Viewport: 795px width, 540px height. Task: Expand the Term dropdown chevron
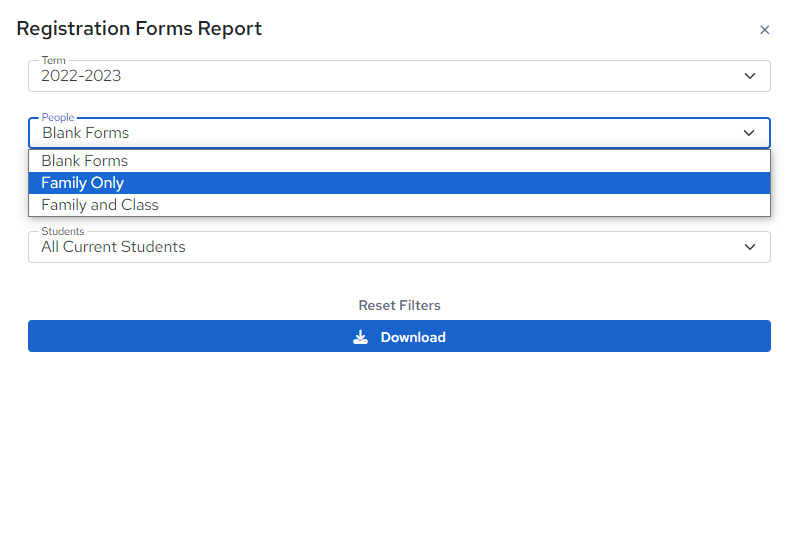(749, 76)
